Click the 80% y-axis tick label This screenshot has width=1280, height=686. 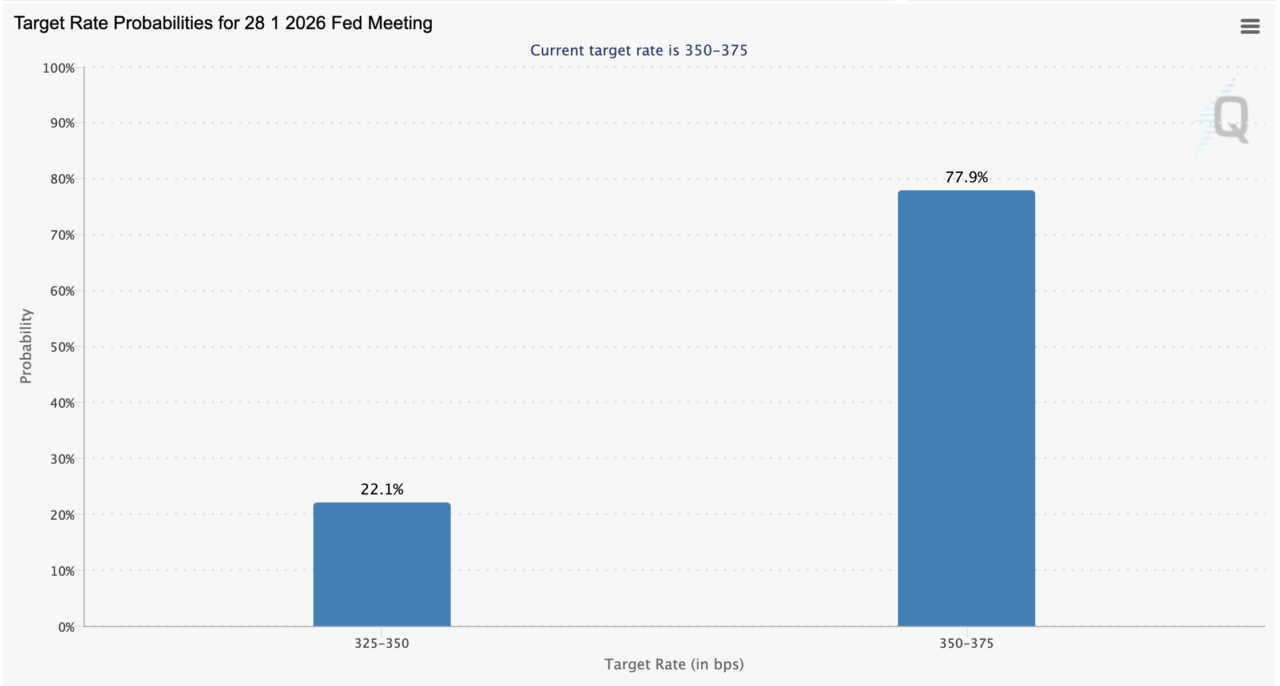60,180
